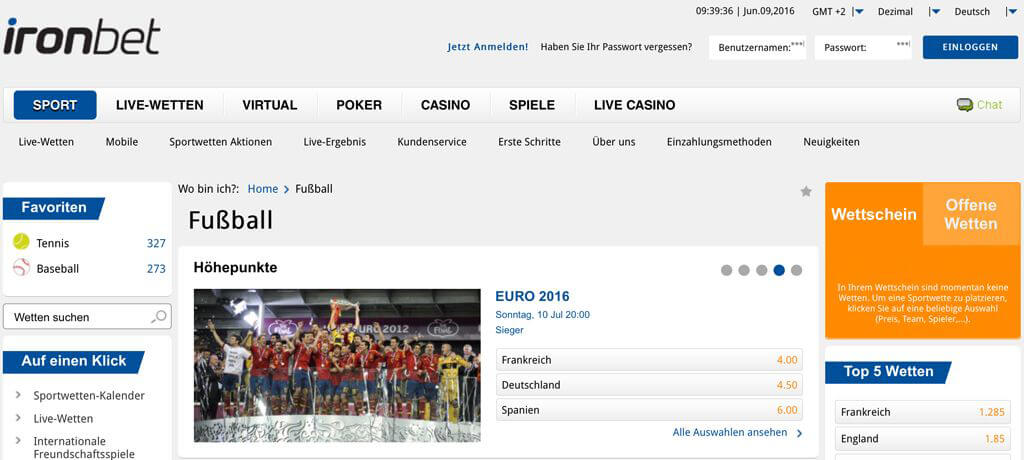Viewport: 1024px width, 460px height.
Task: Click the Home breadcrumb link
Action: pyautogui.click(x=263, y=189)
